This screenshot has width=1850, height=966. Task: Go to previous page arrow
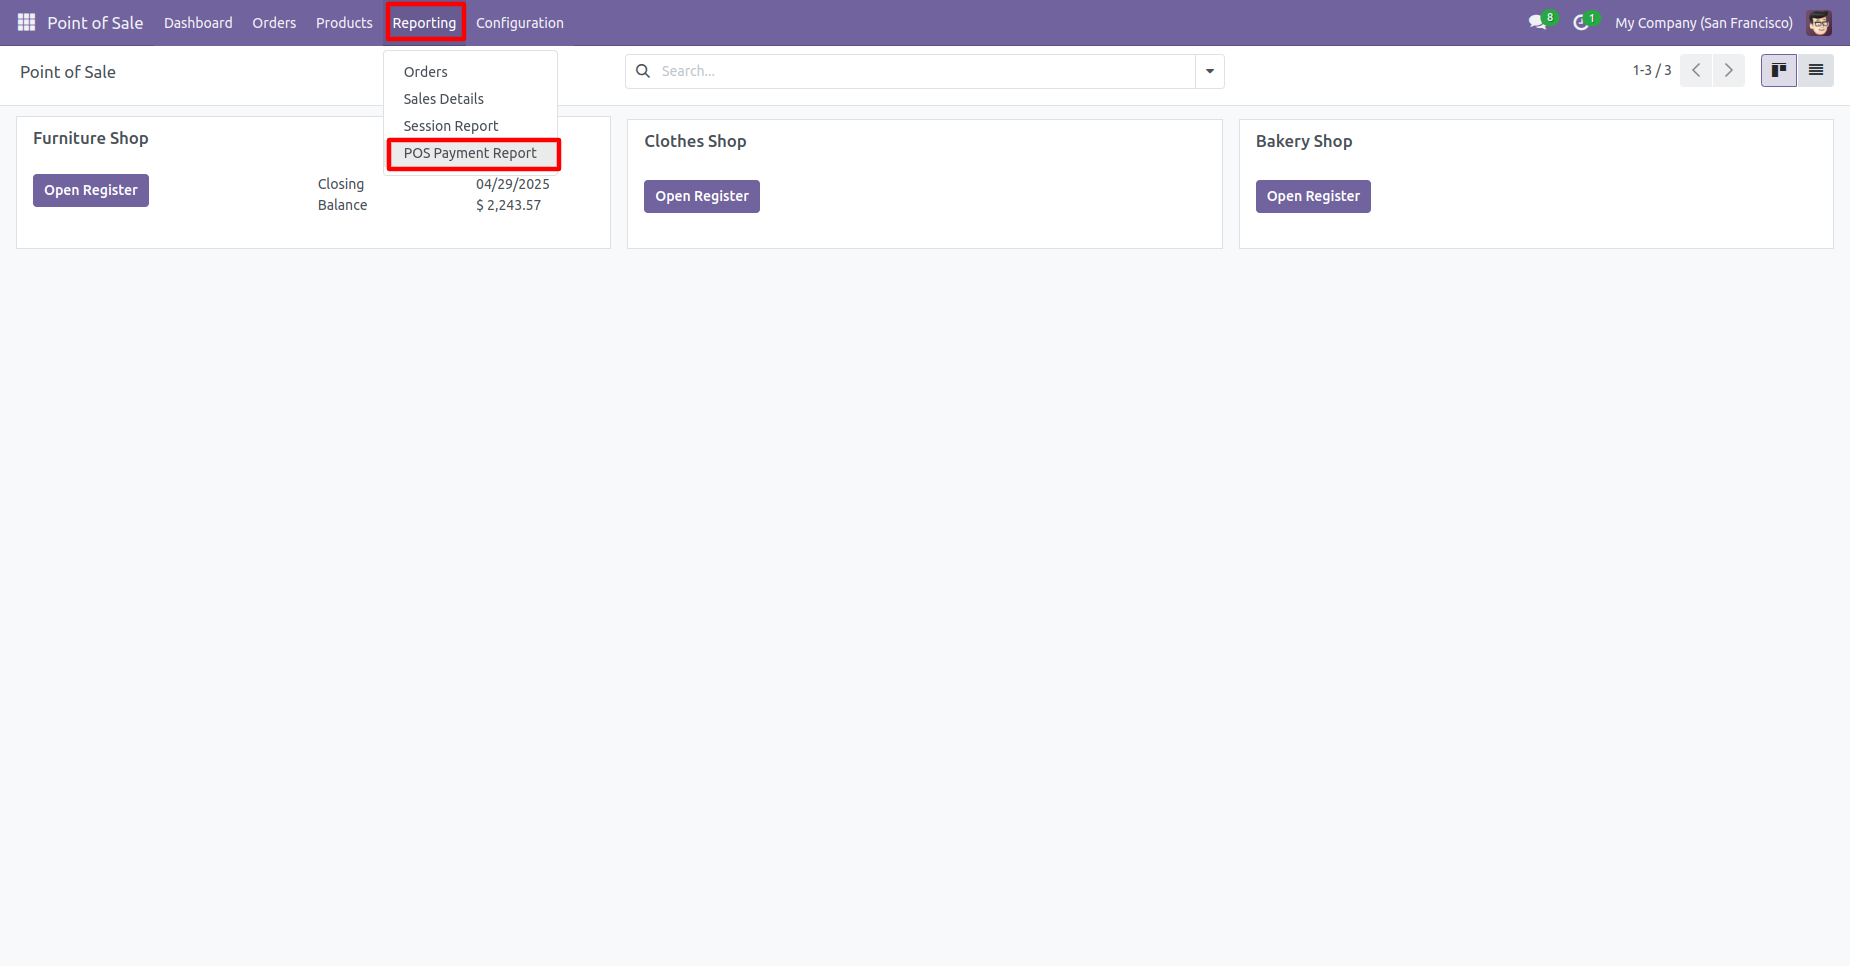coord(1696,70)
